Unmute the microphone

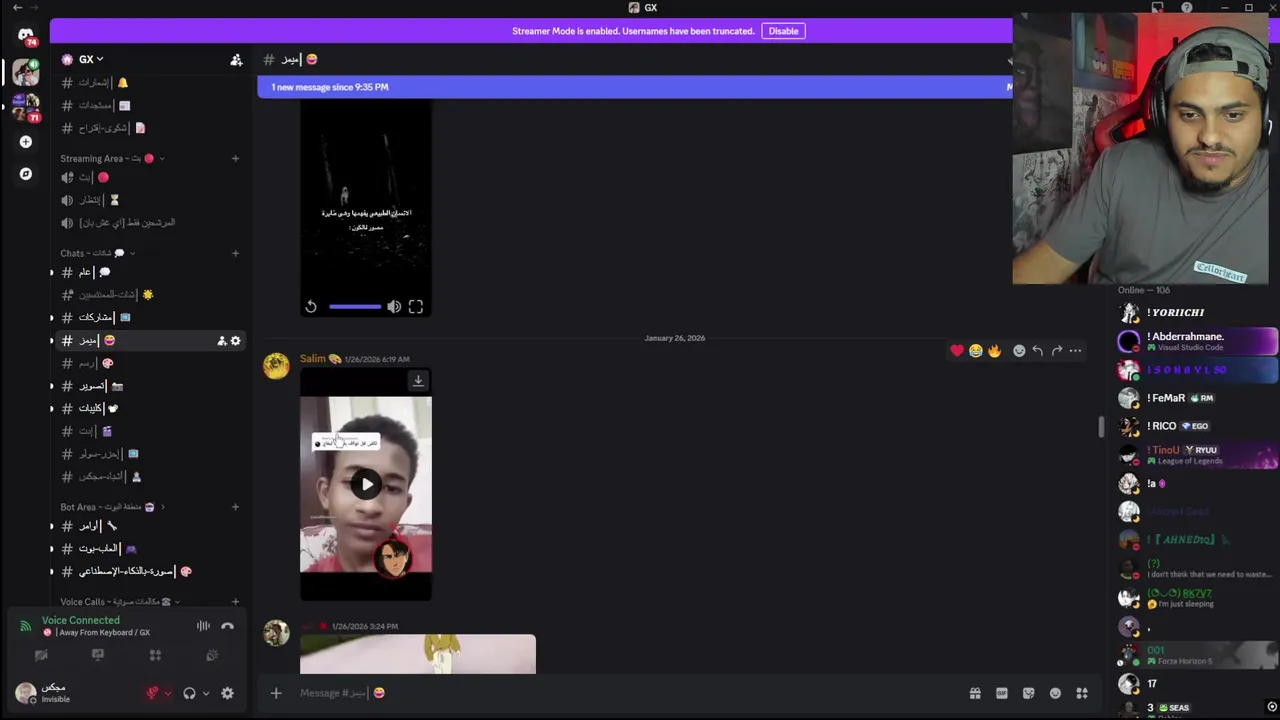tap(152, 693)
